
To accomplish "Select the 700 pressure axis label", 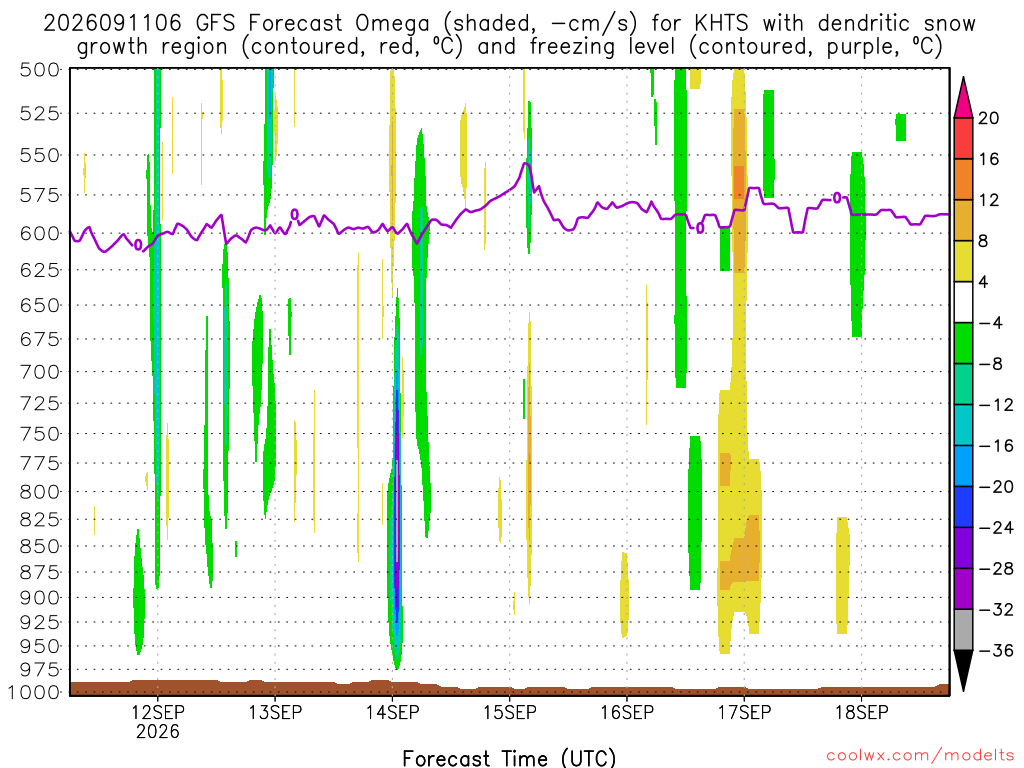I will coord(40,372).
